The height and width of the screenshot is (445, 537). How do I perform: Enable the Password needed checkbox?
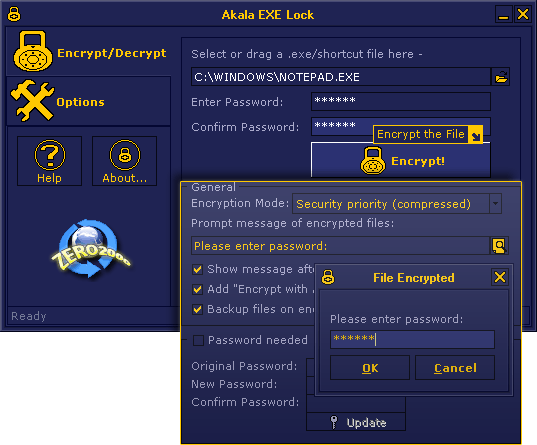[198, 341]
